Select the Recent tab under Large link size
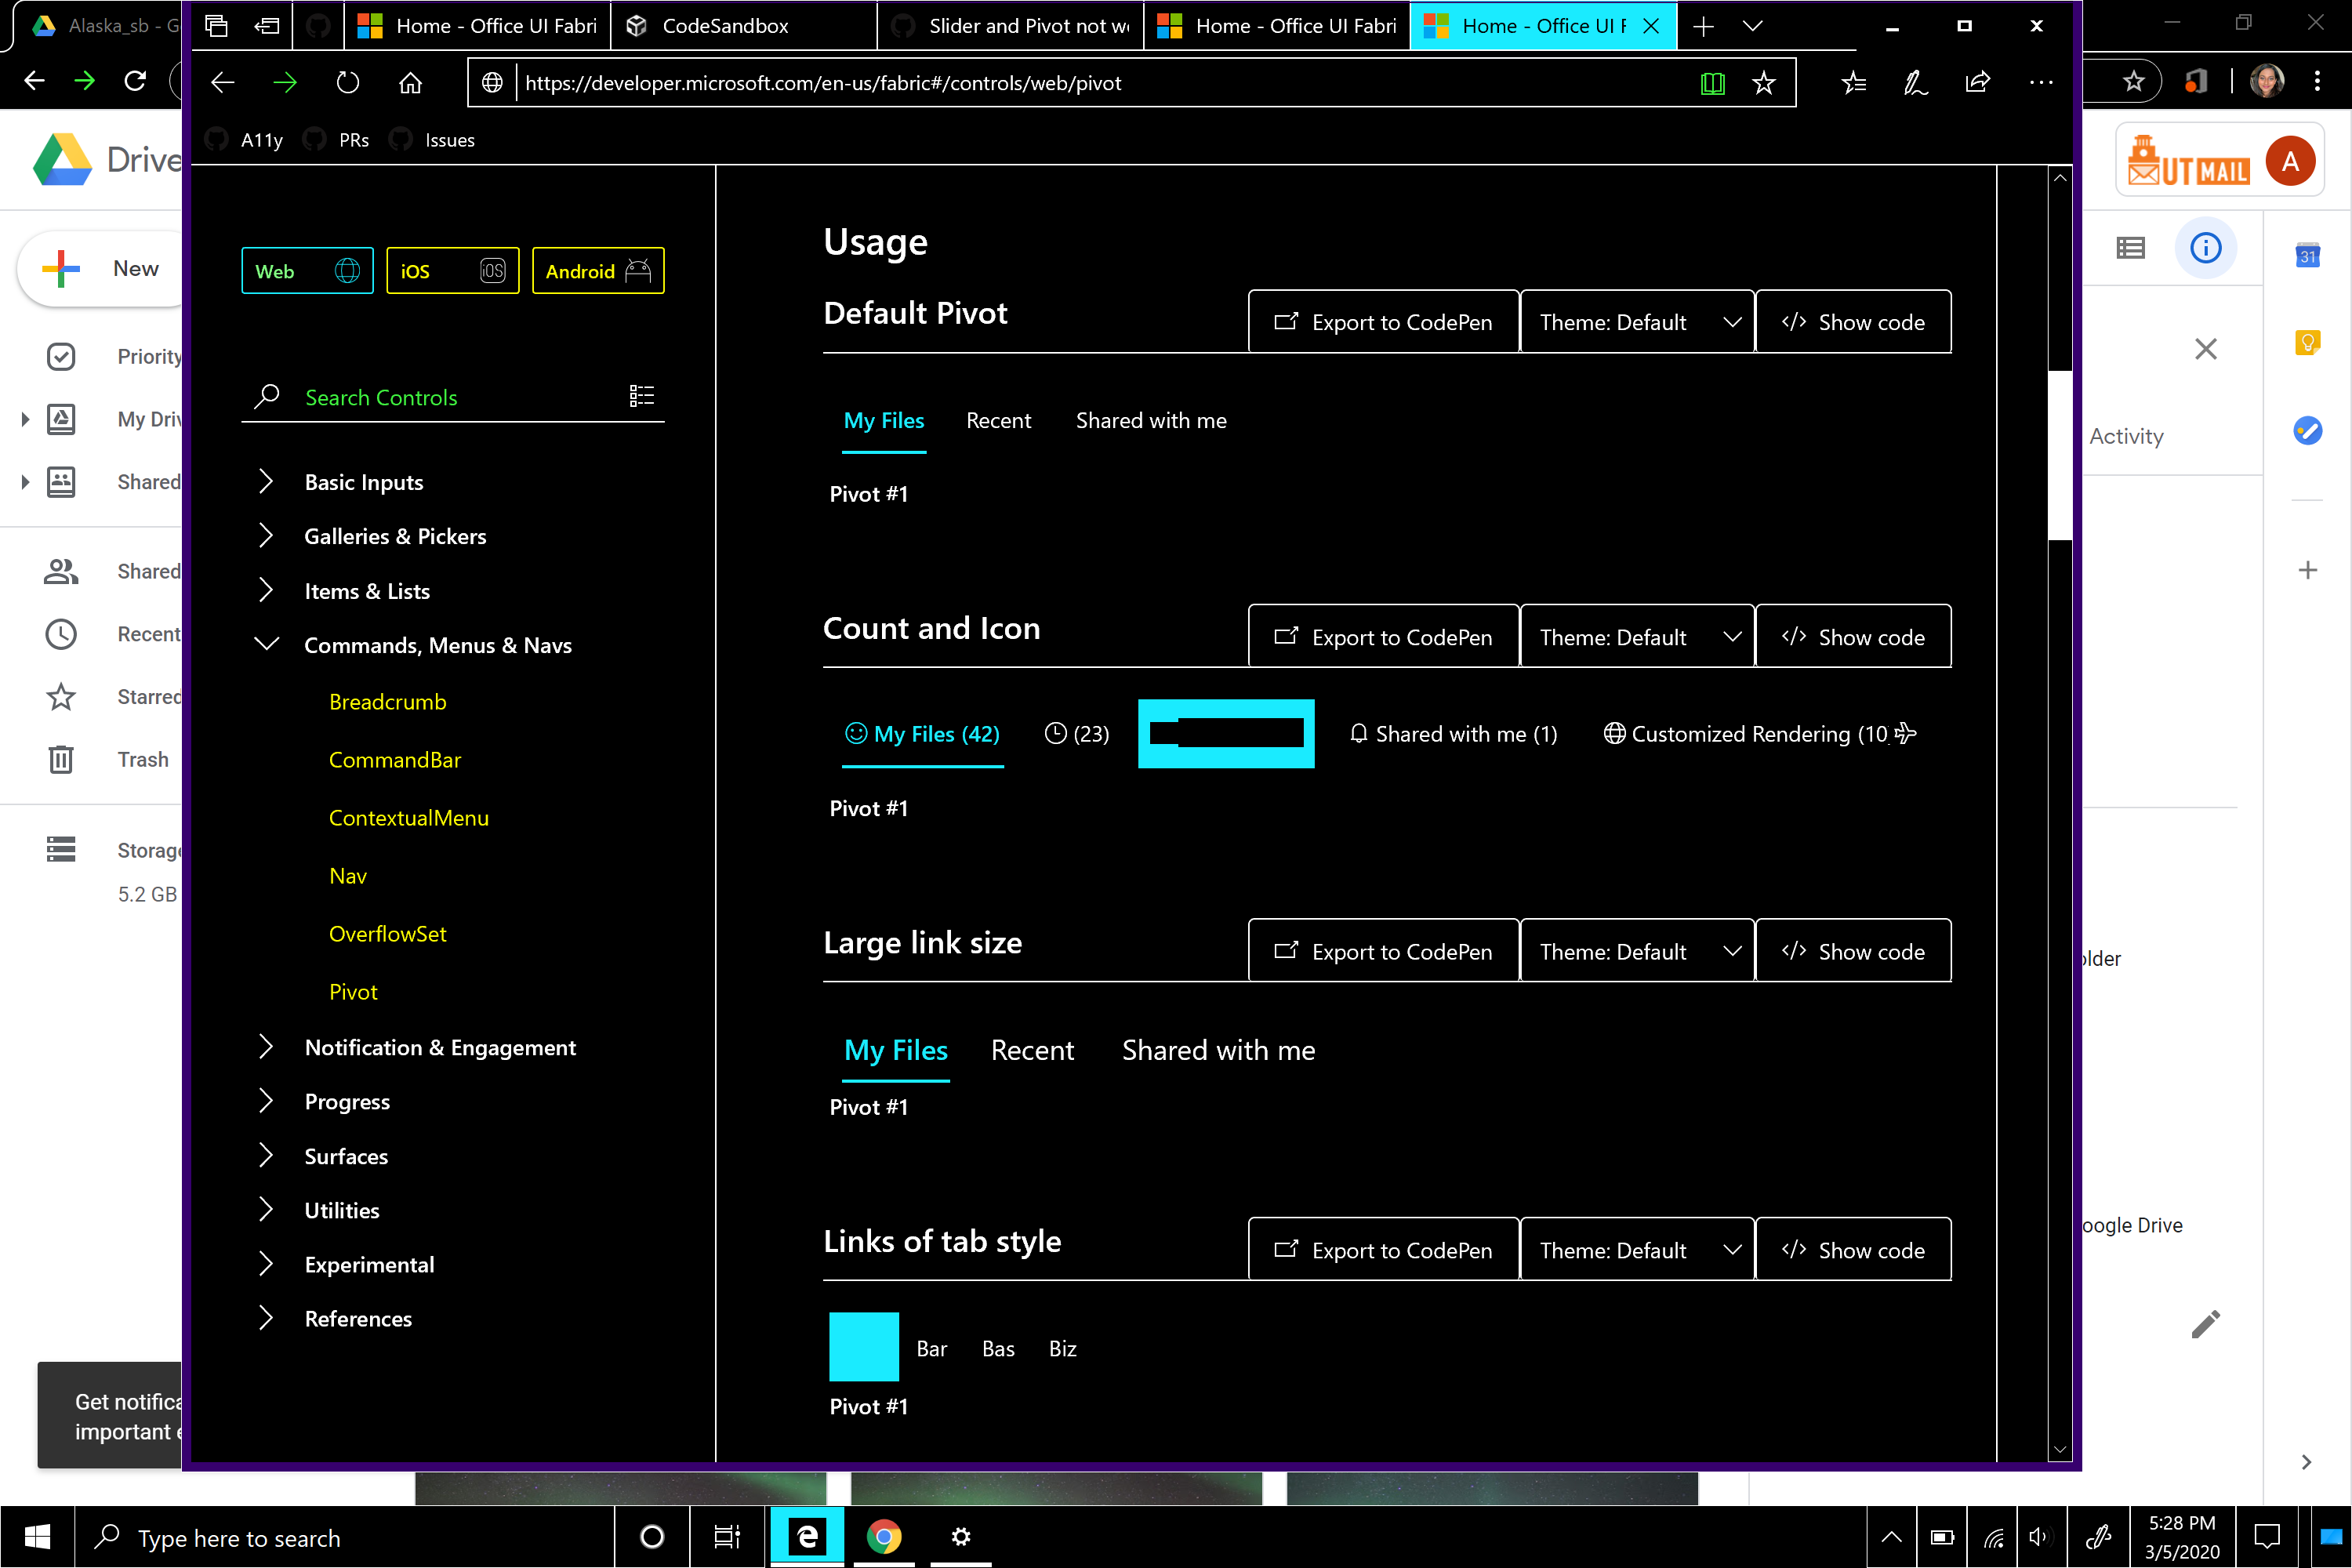The width and height of the screenshot is (2352, 1568). coord(1032,1049)
